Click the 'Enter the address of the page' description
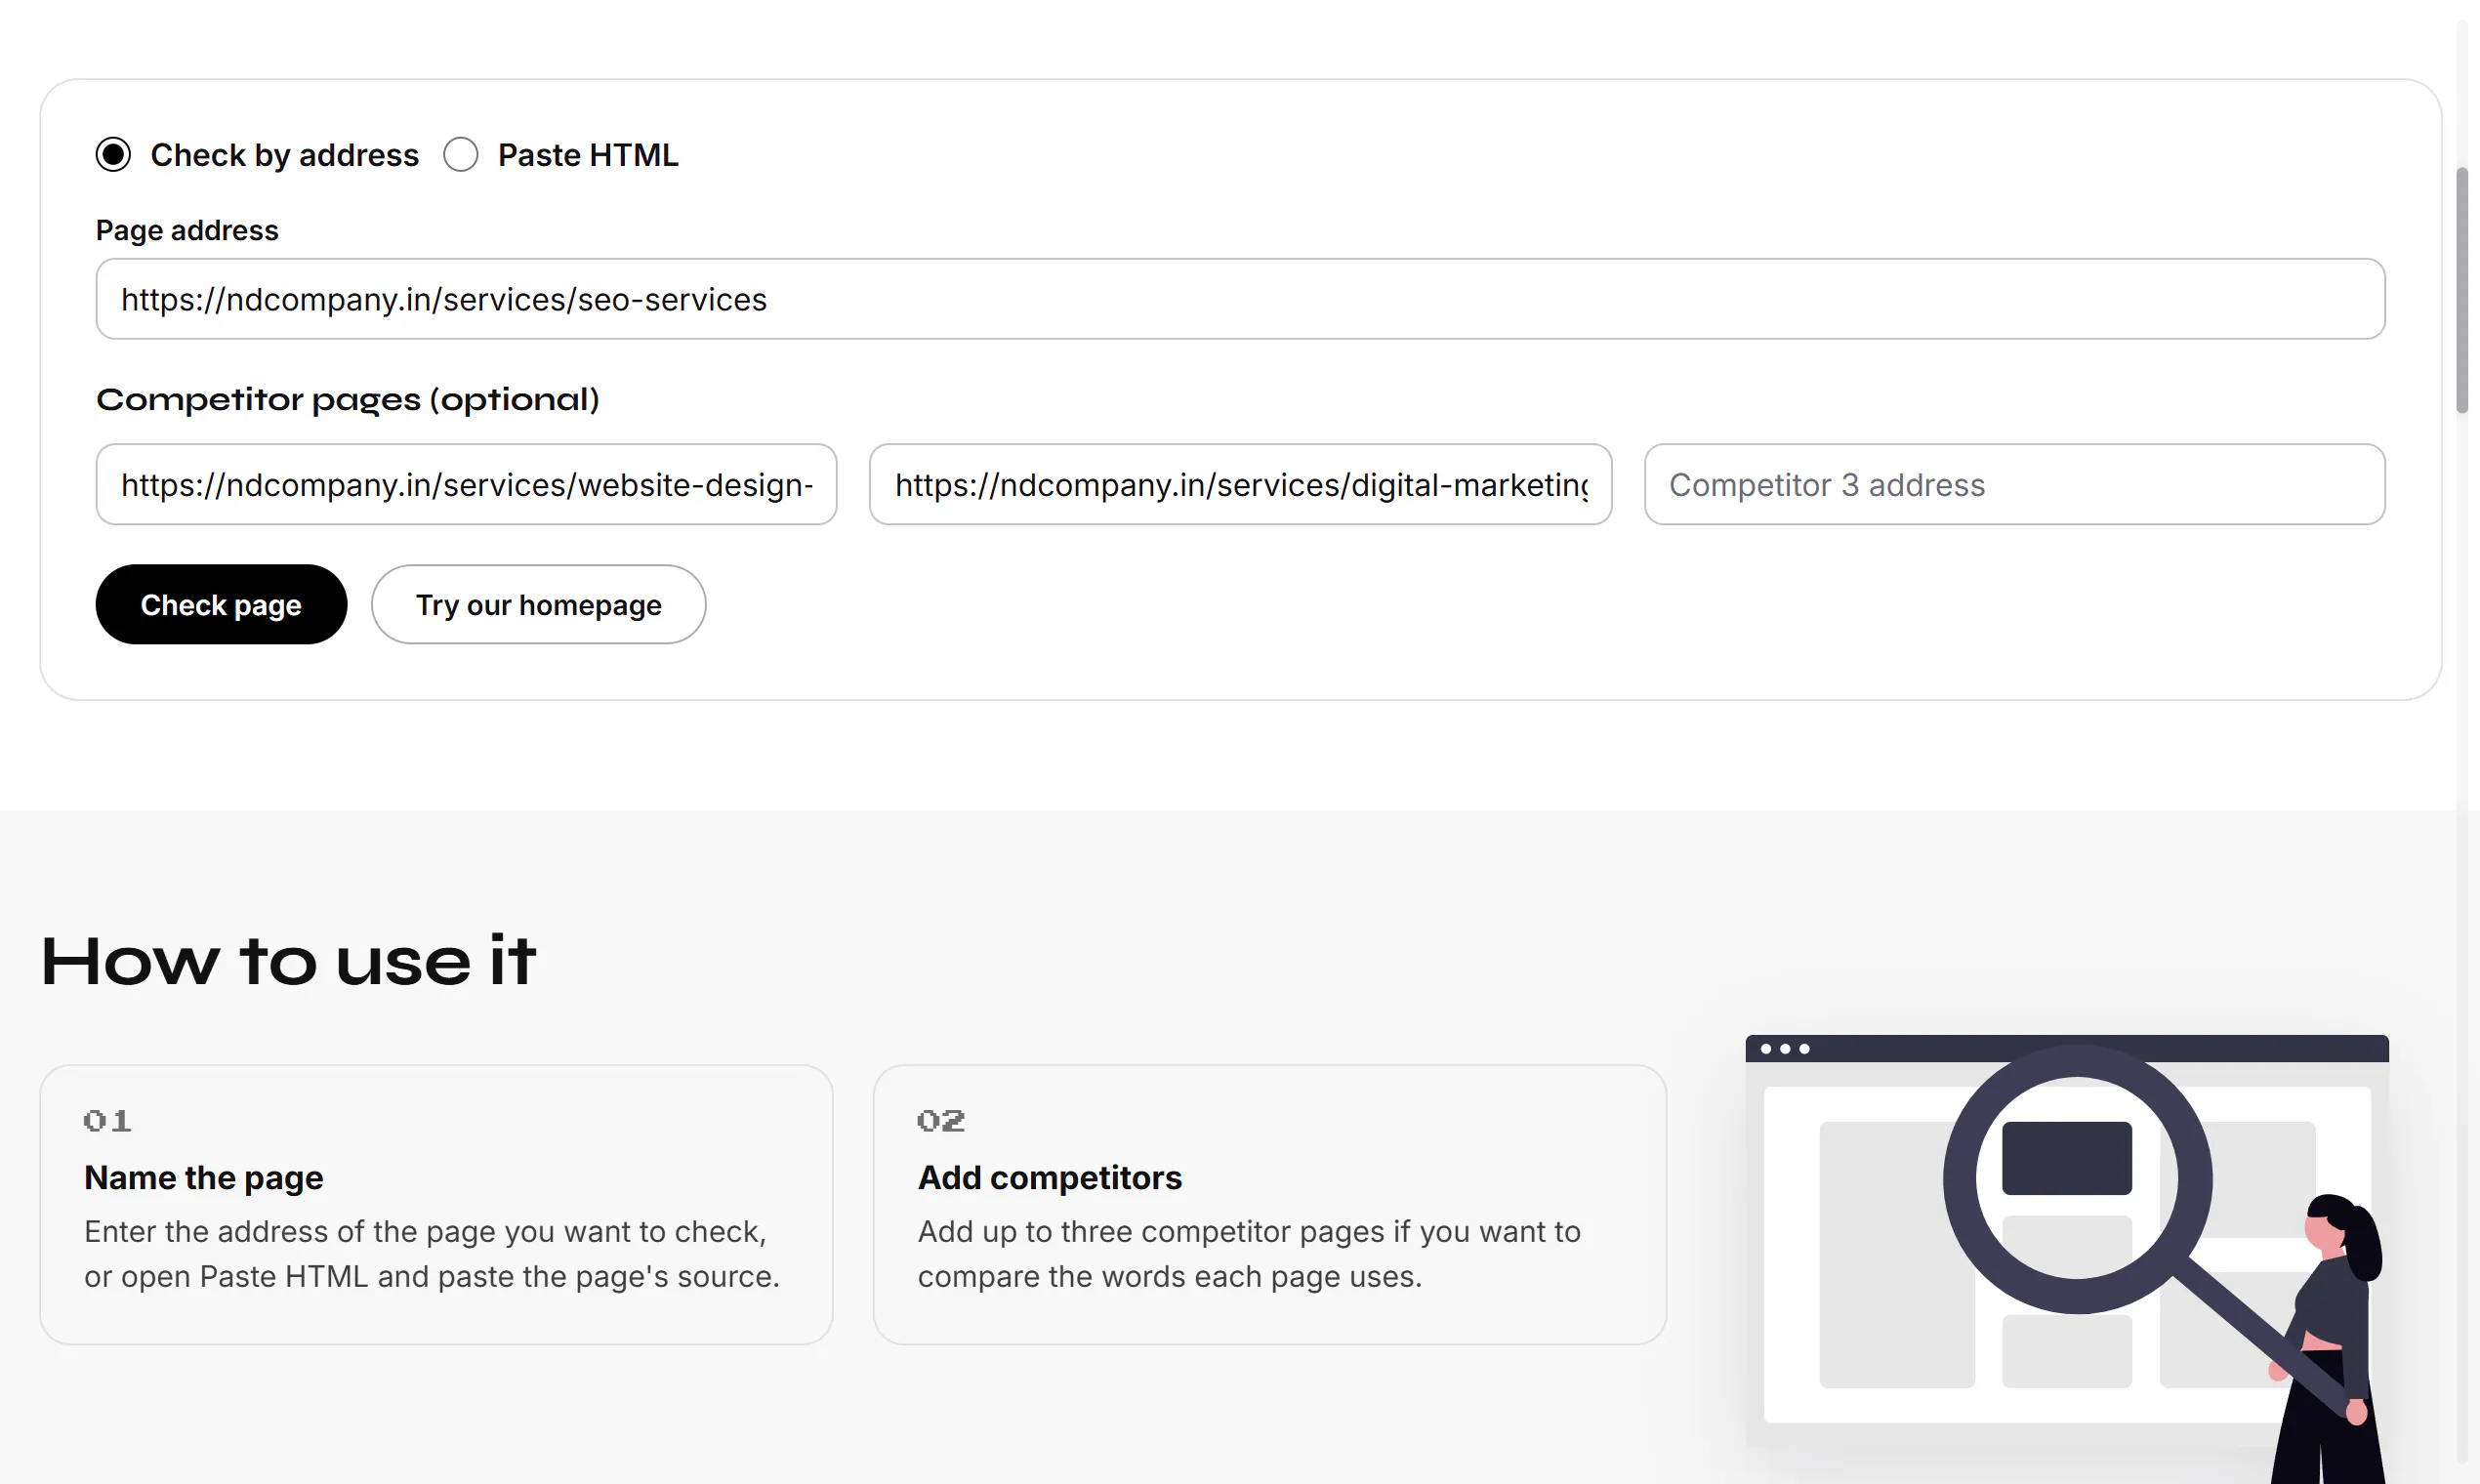The image size is (2480, 1484). point(432,1254)
